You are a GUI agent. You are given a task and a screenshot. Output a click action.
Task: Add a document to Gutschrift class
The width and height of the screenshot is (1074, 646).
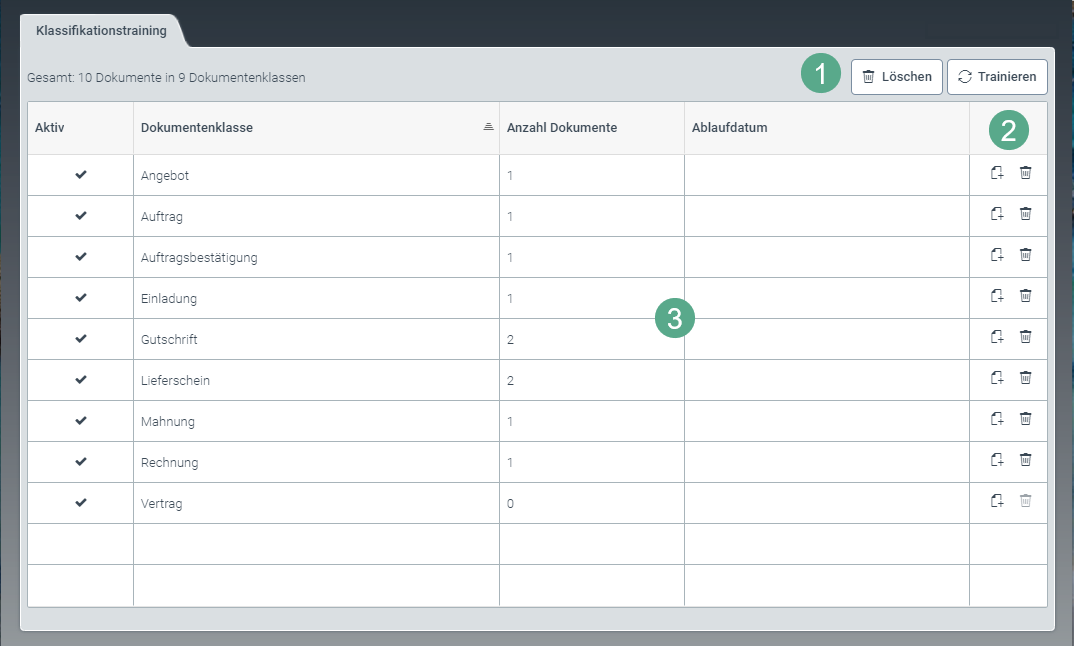click(x=996, y=337)
